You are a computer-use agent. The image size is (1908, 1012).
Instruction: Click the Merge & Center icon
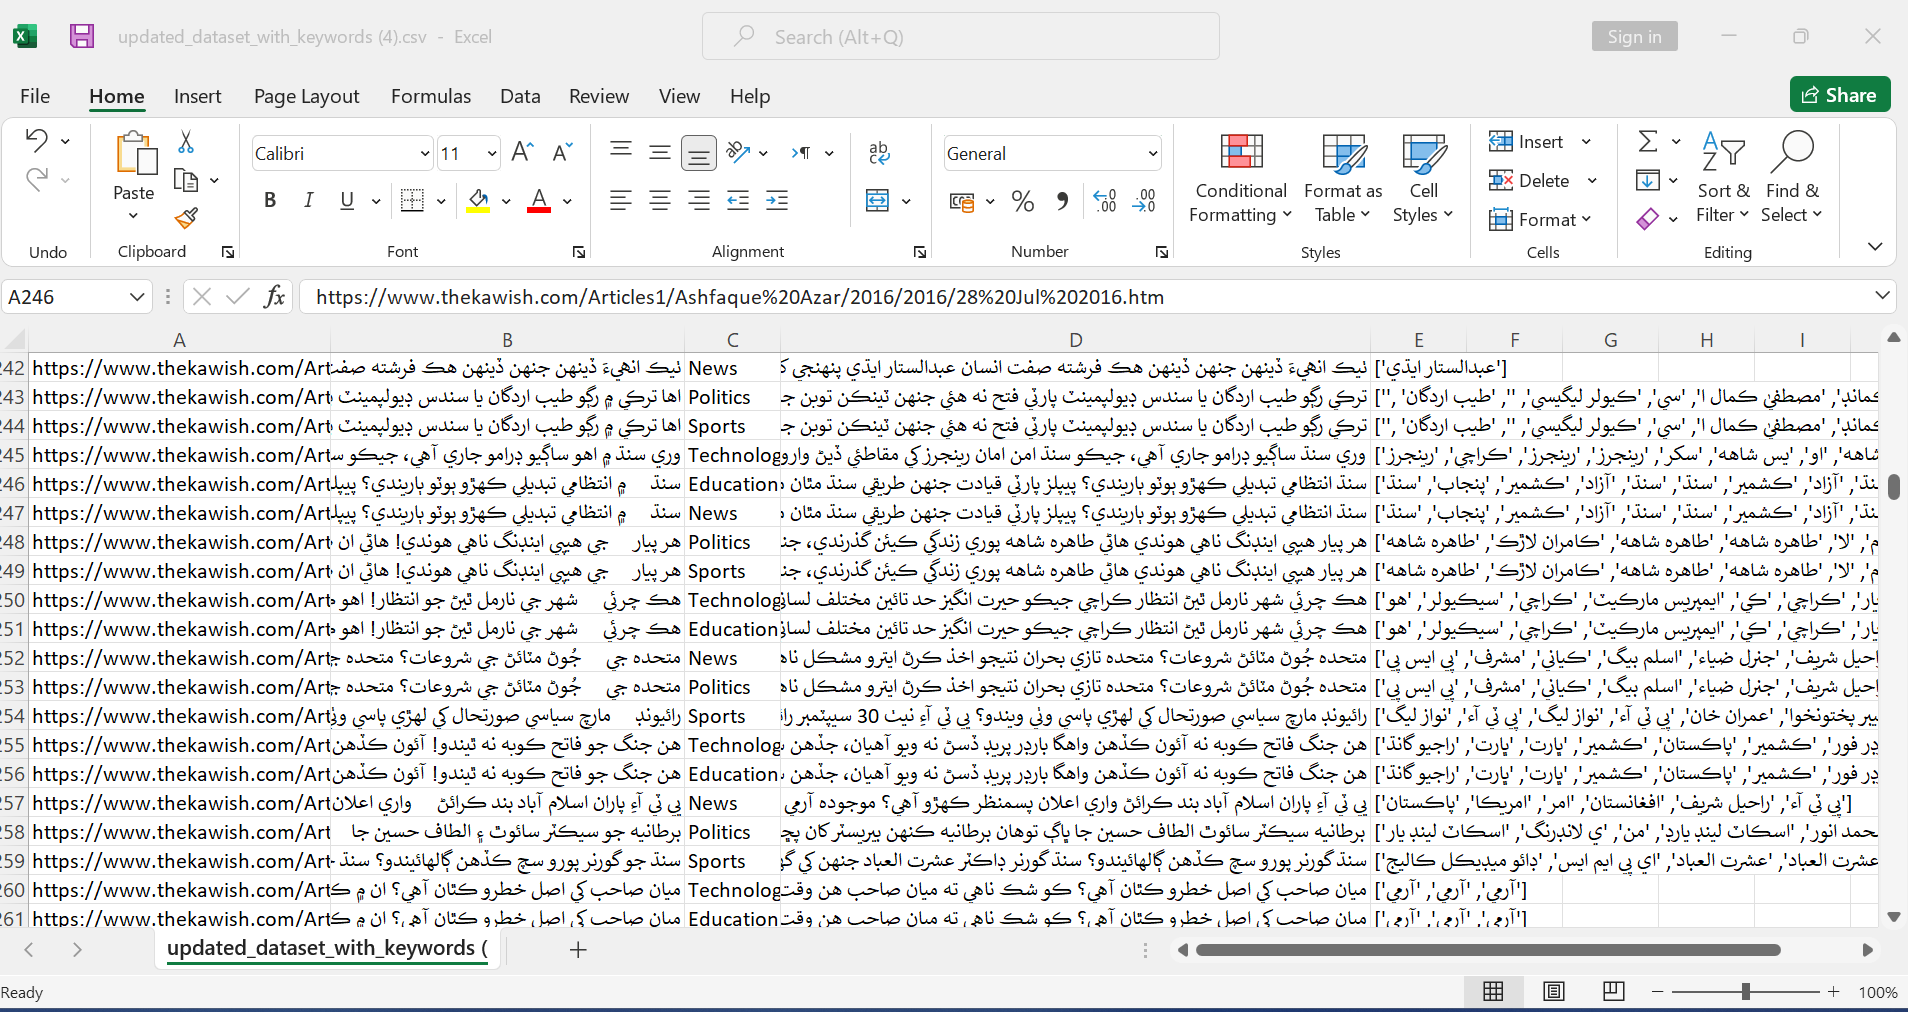click(x=877, y=201)
